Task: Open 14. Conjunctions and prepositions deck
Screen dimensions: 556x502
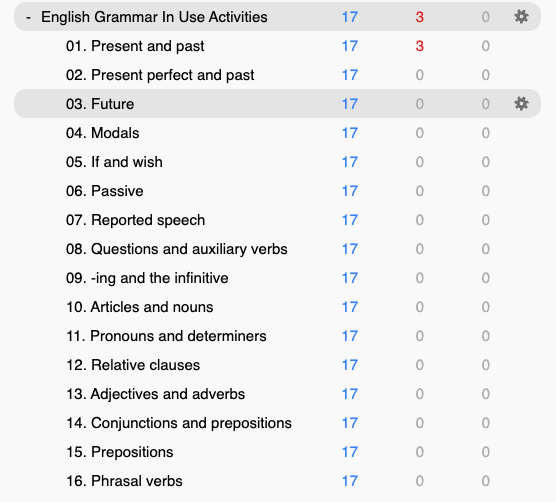Action: 179,423
